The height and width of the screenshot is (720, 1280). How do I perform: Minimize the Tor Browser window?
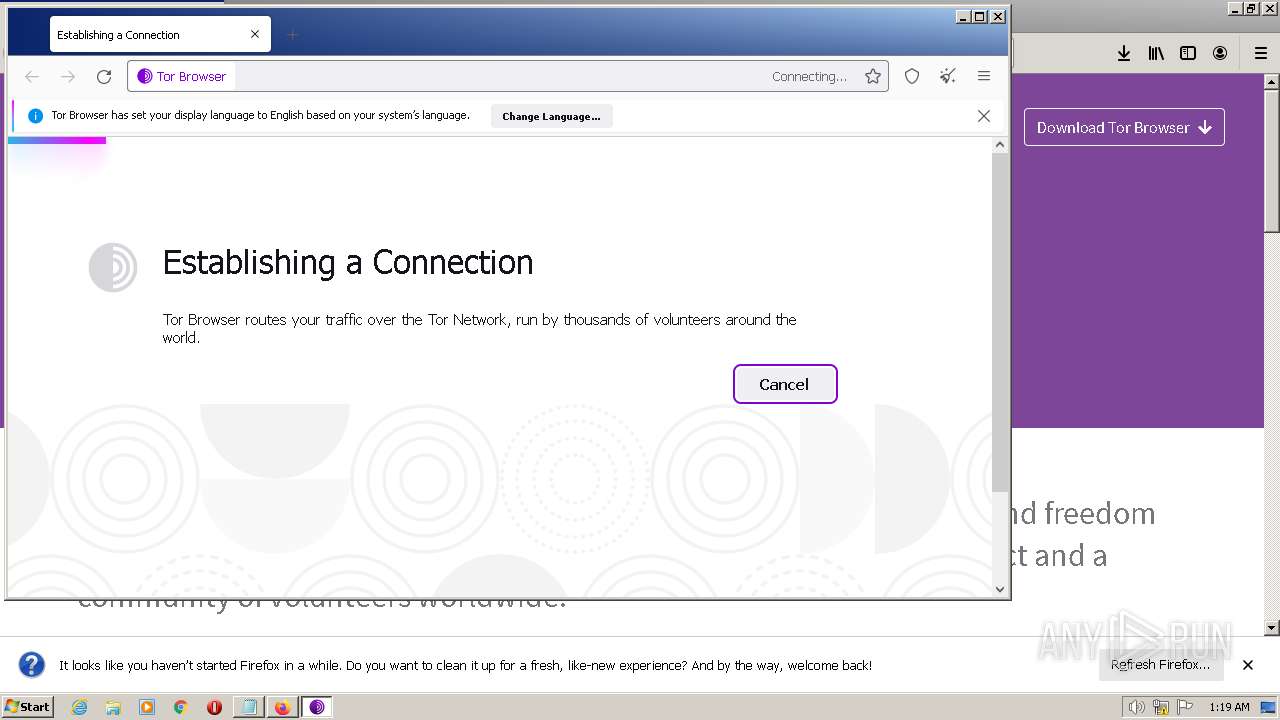[x=963, y=16]
